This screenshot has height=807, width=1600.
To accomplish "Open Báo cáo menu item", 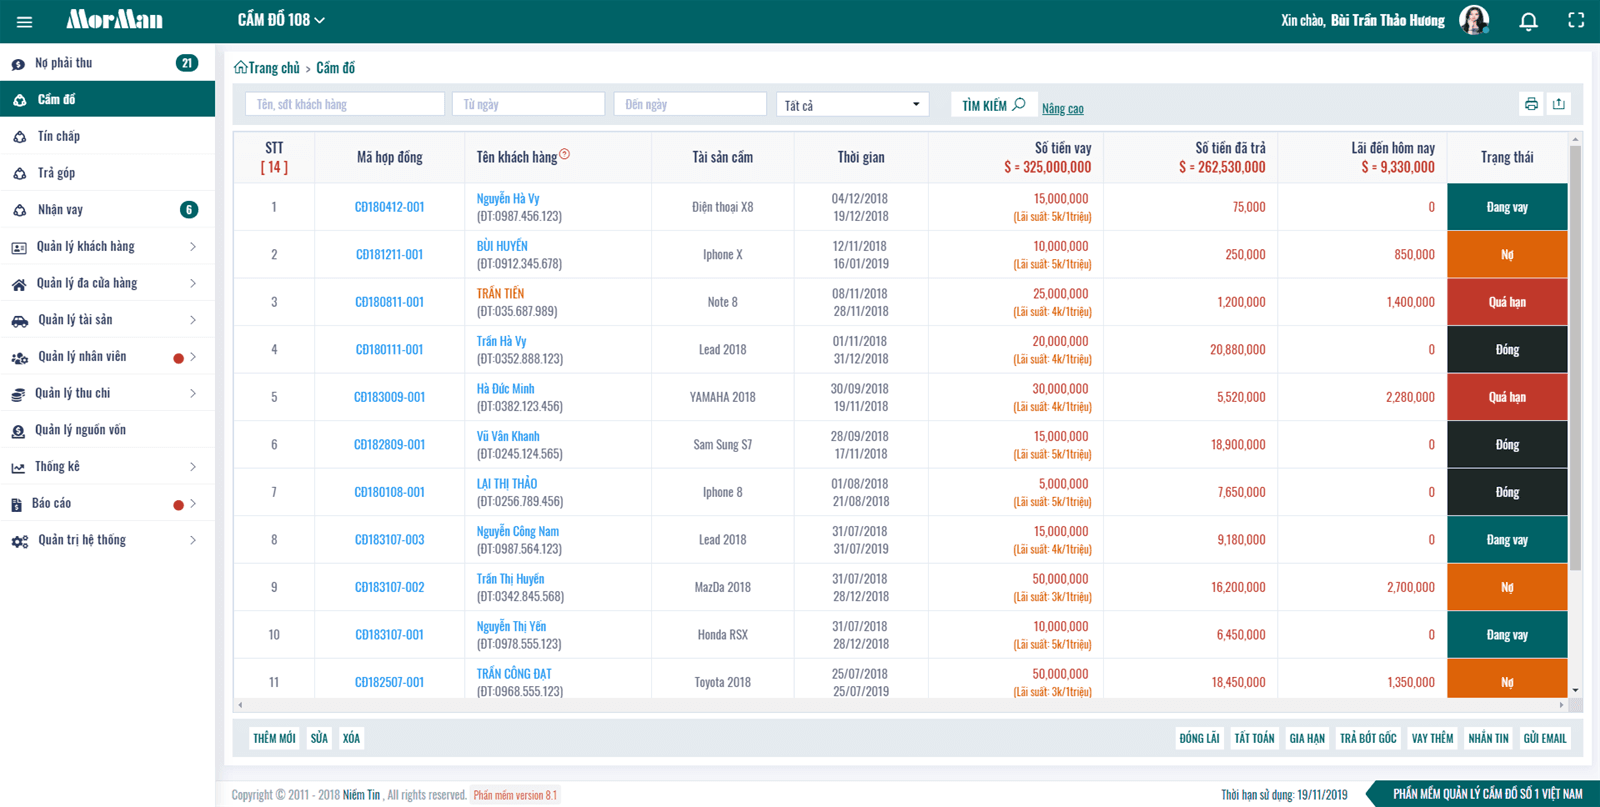I will 107,503.
